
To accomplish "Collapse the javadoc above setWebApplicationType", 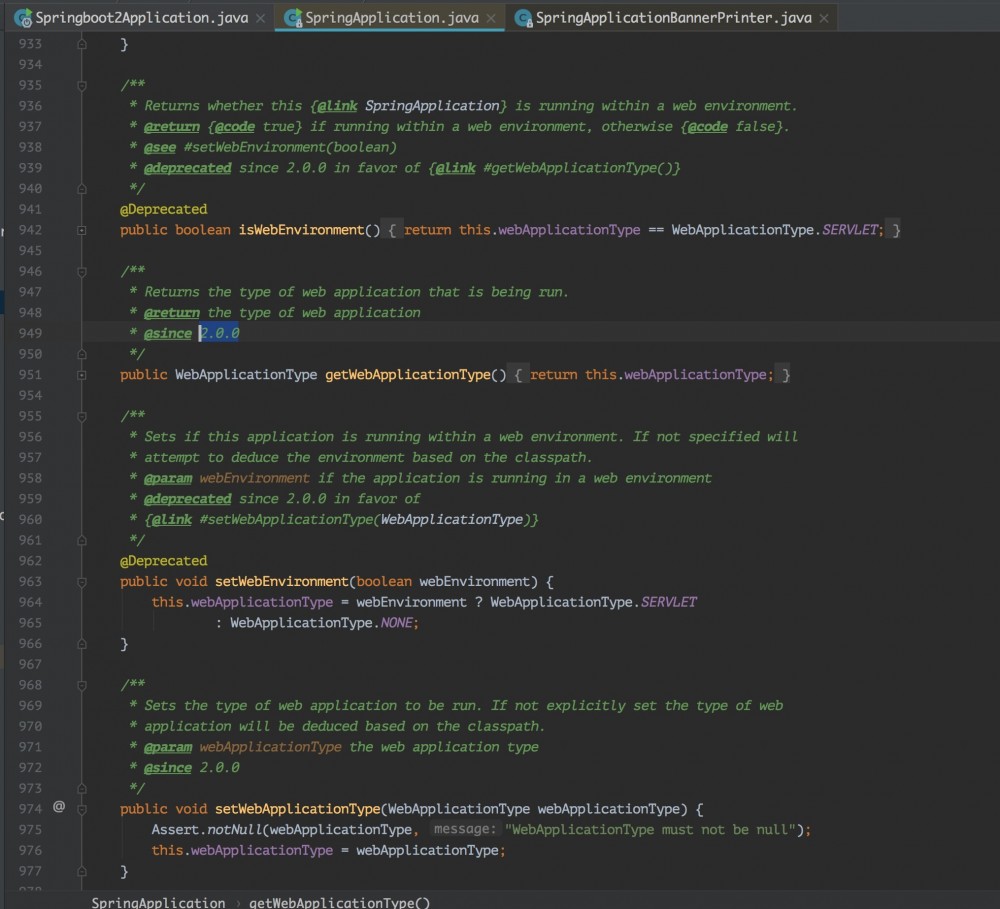I will coord(81,684).
